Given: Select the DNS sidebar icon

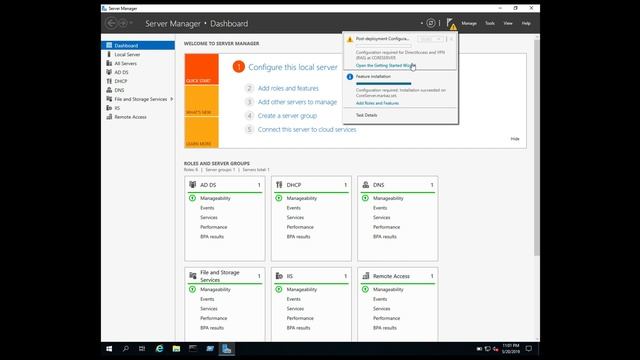Looking at the screenshot, I should pos(109,90).
